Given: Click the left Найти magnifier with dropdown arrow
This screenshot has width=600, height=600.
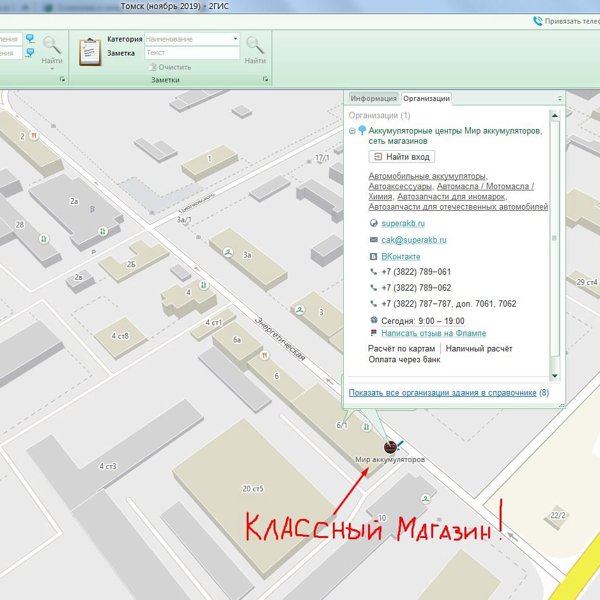Looking at the screenshot, I should (52, 50).
